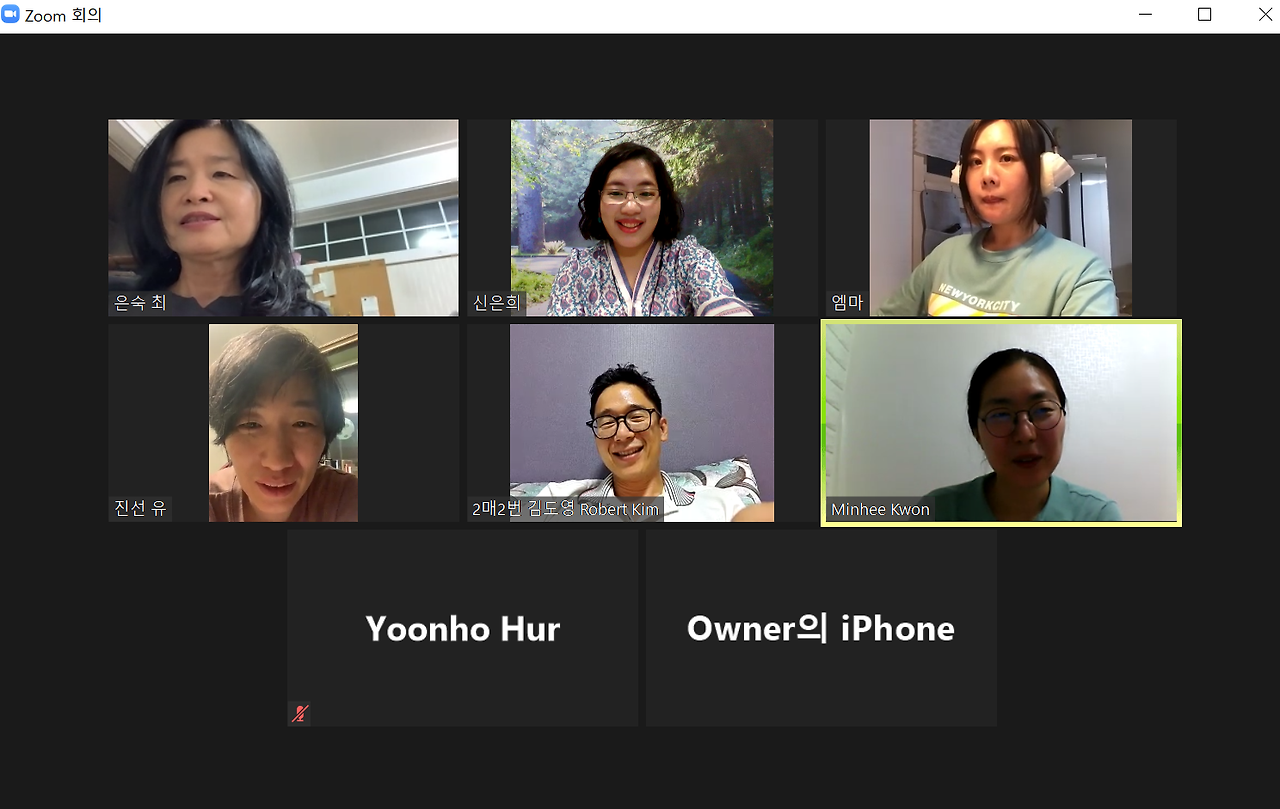
Task: Click the 신은희 name label
Action: point(497,303)
